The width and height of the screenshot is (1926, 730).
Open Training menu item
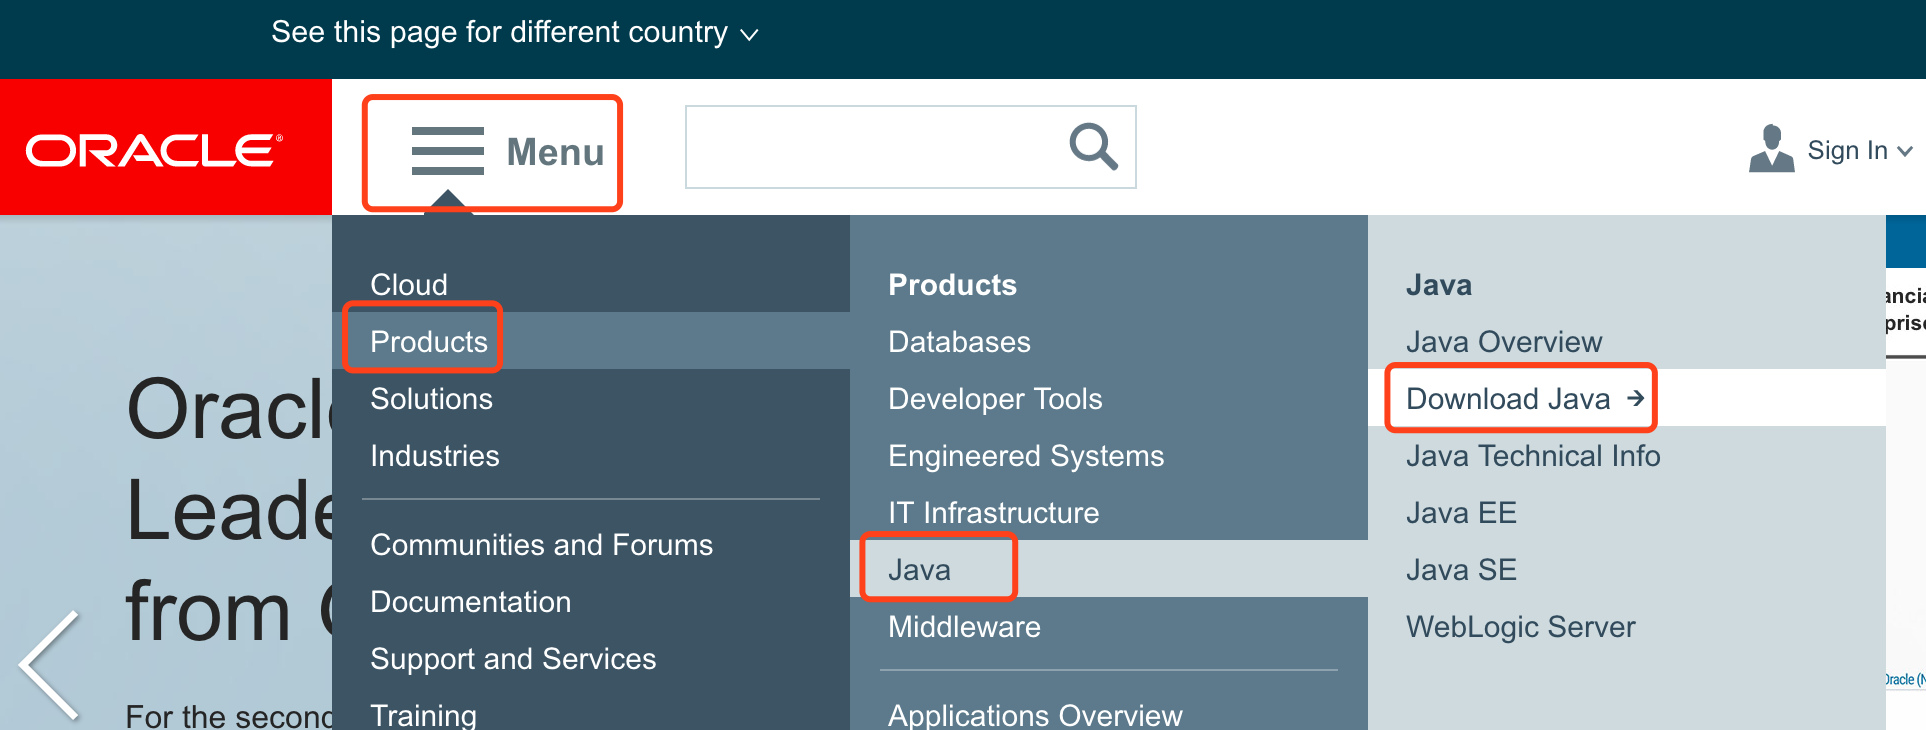(423, 715)
